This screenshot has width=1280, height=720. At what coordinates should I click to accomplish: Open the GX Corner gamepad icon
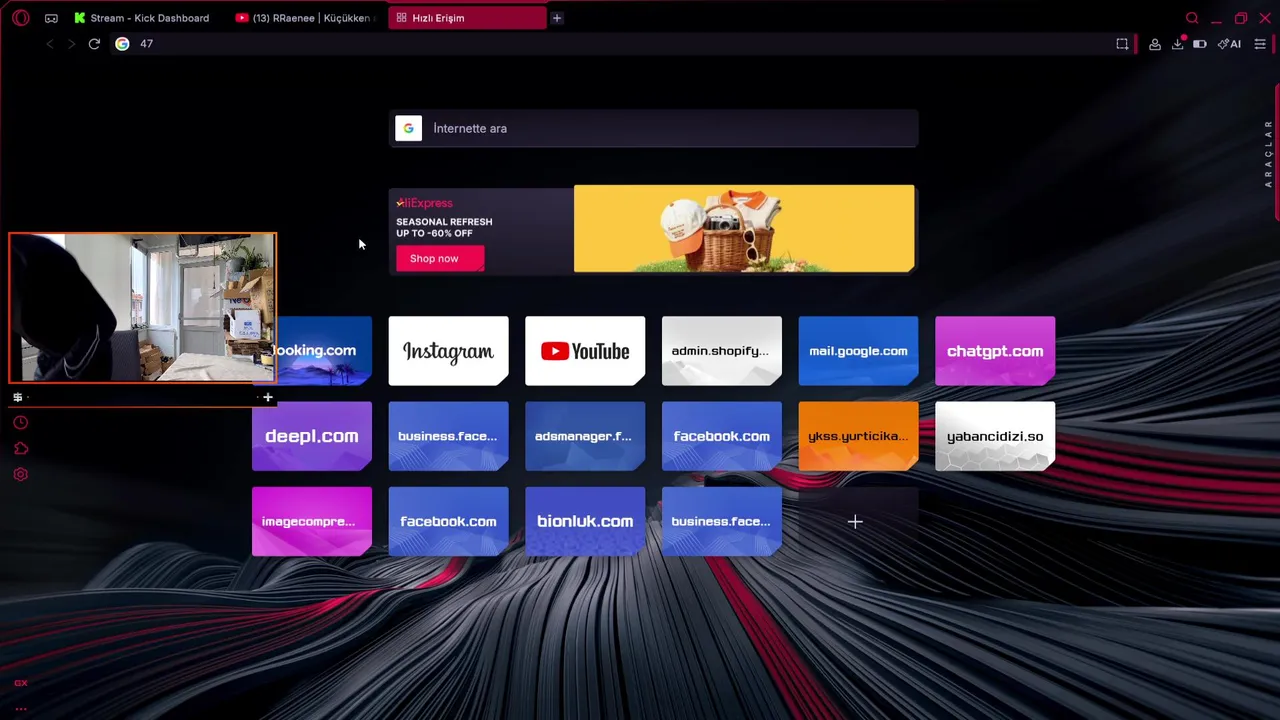(x=51, y=18)
